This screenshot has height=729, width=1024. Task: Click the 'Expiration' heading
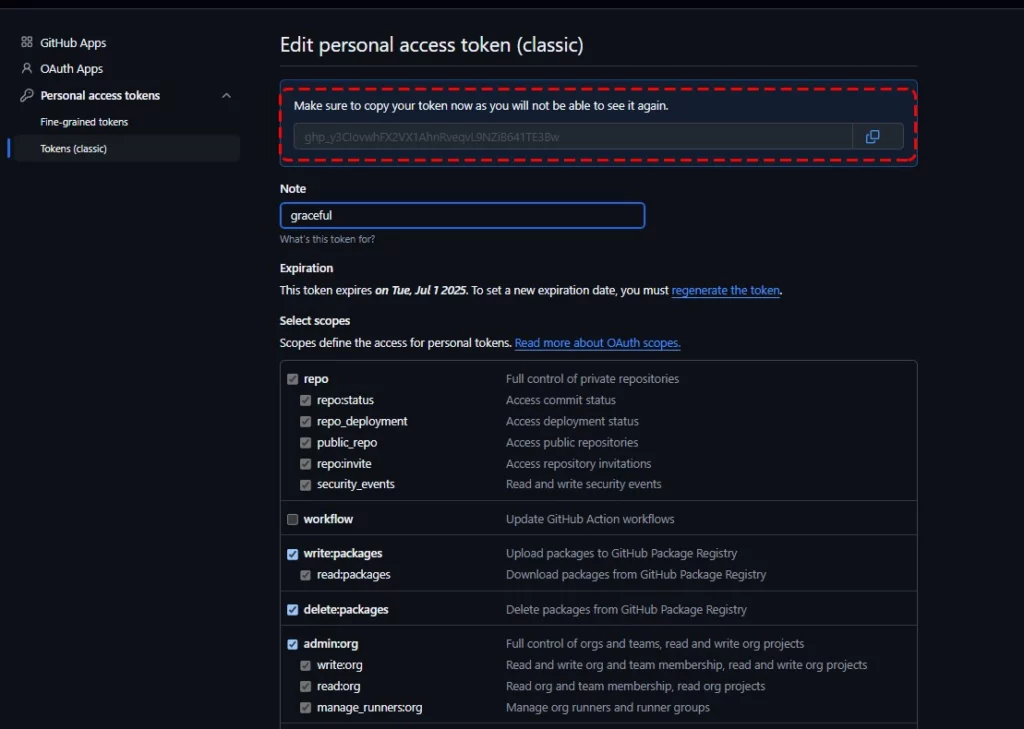[x=306, y=268]
